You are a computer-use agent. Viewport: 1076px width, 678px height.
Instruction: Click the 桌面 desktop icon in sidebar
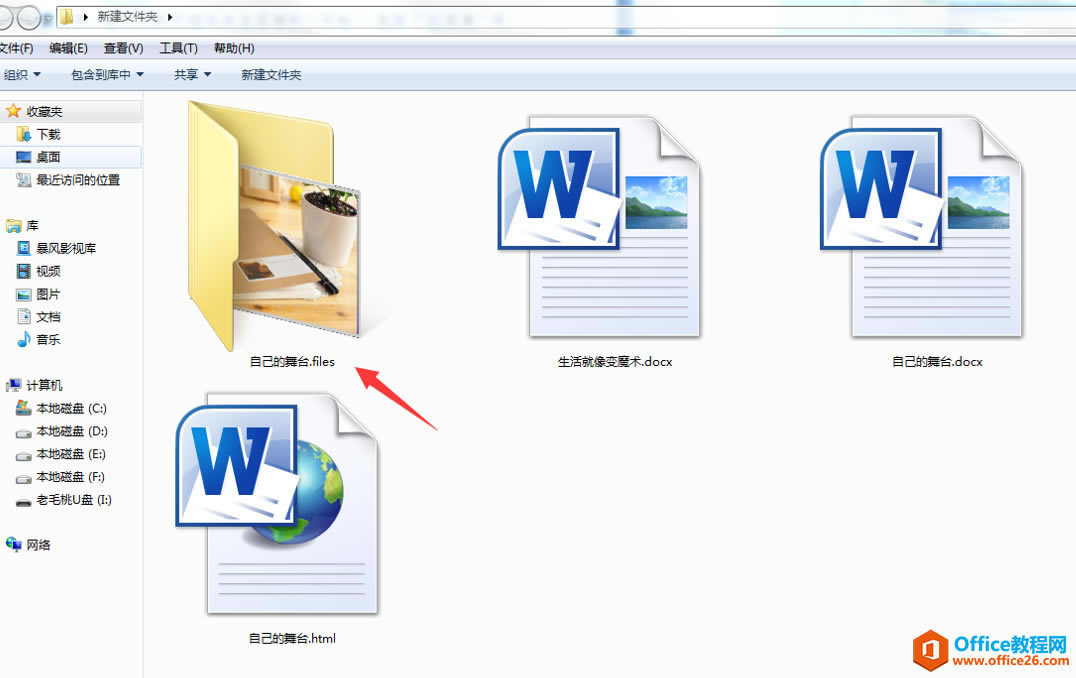23,157
